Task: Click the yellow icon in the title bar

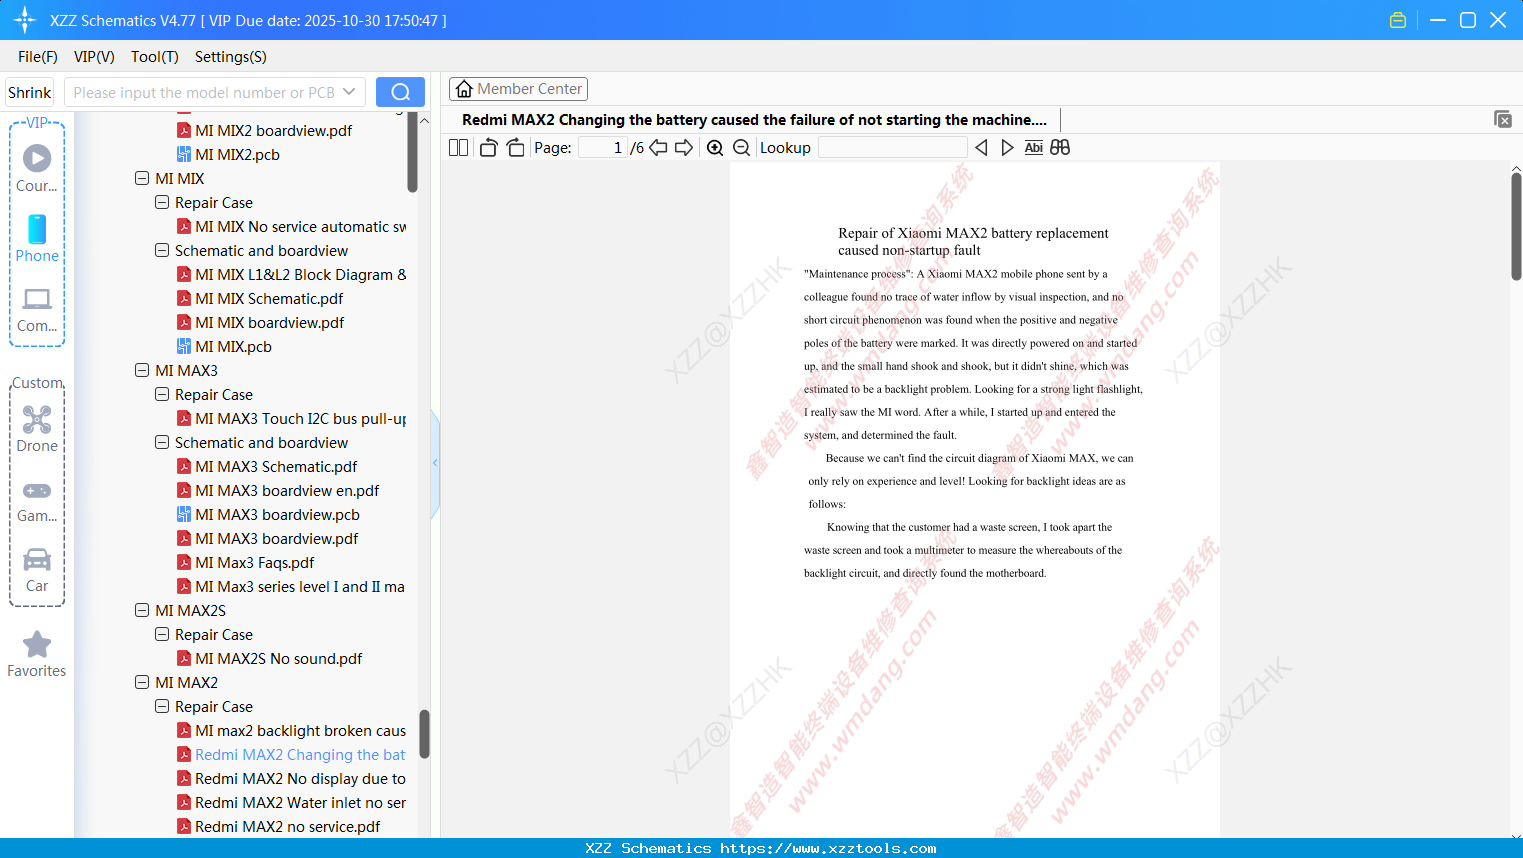Action: point(1398,20)
